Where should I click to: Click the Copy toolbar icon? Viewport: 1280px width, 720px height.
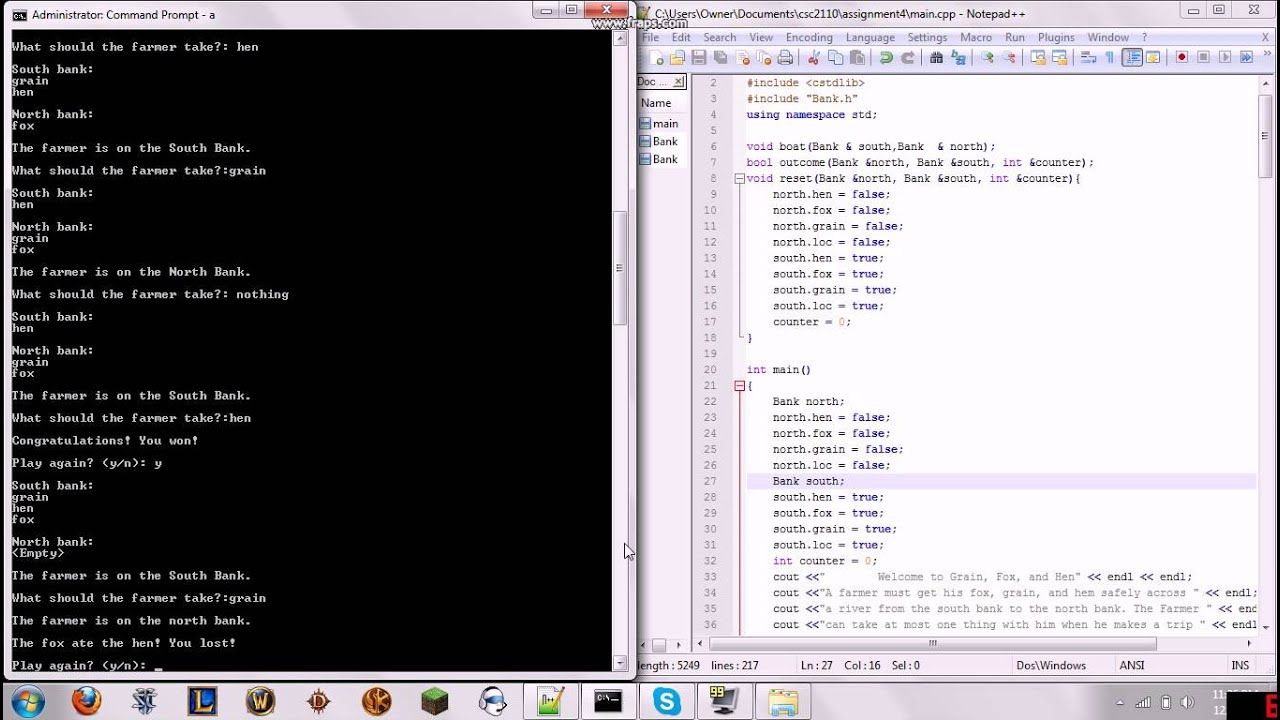(x=834, y=58)
